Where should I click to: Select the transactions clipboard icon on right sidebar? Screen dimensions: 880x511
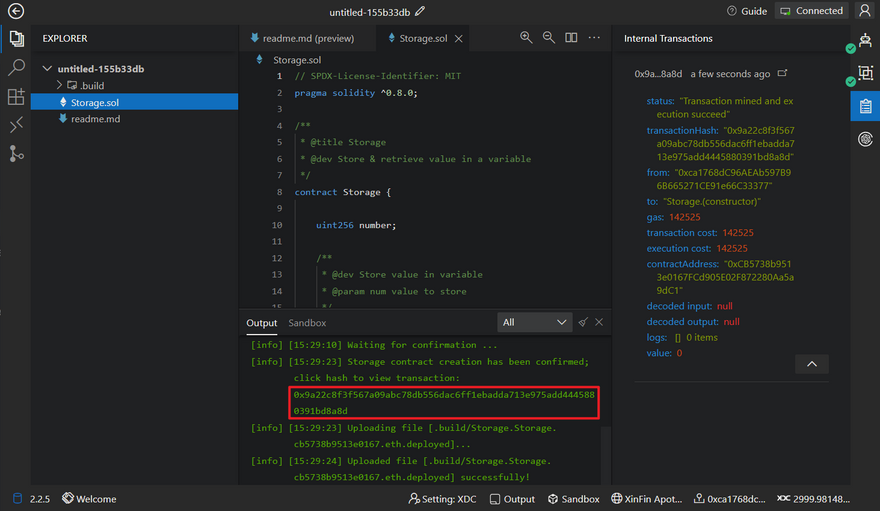coord(865,105)
